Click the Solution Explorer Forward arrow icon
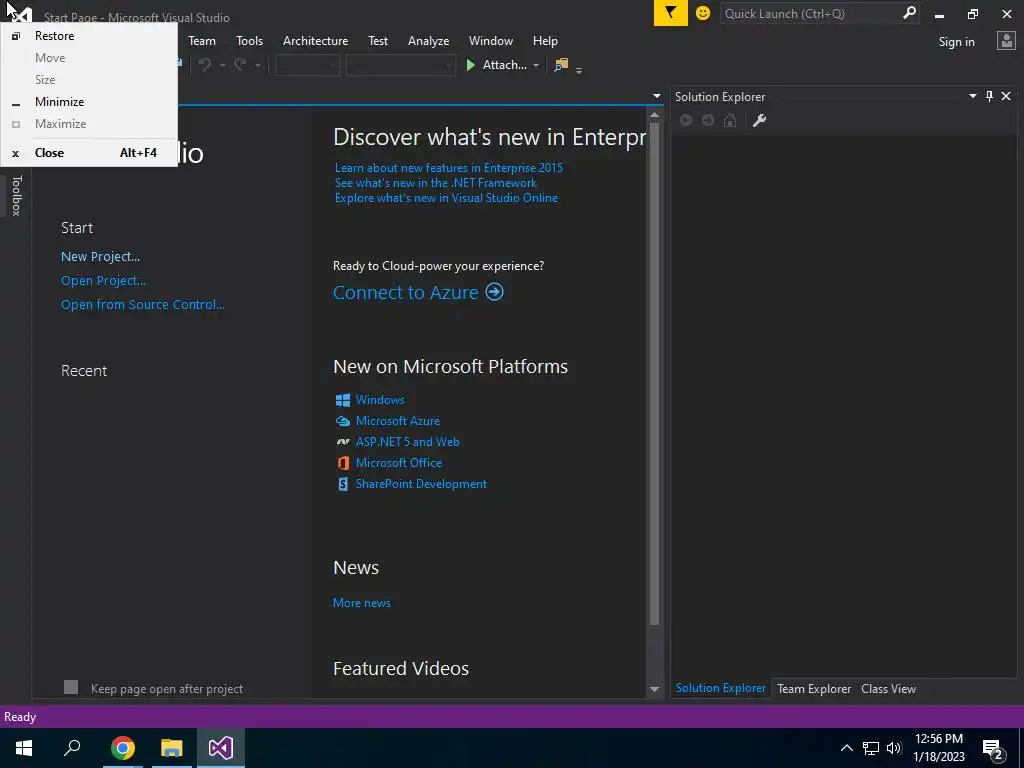This screenshot has height=768, width=1024. [708, 120]
